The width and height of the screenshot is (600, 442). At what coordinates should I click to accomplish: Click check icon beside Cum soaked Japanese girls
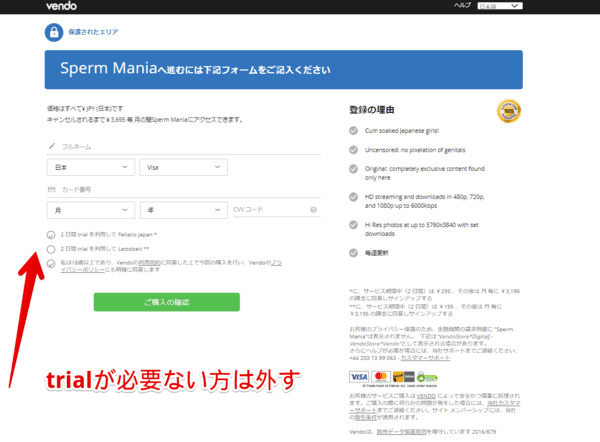(354, 130)
